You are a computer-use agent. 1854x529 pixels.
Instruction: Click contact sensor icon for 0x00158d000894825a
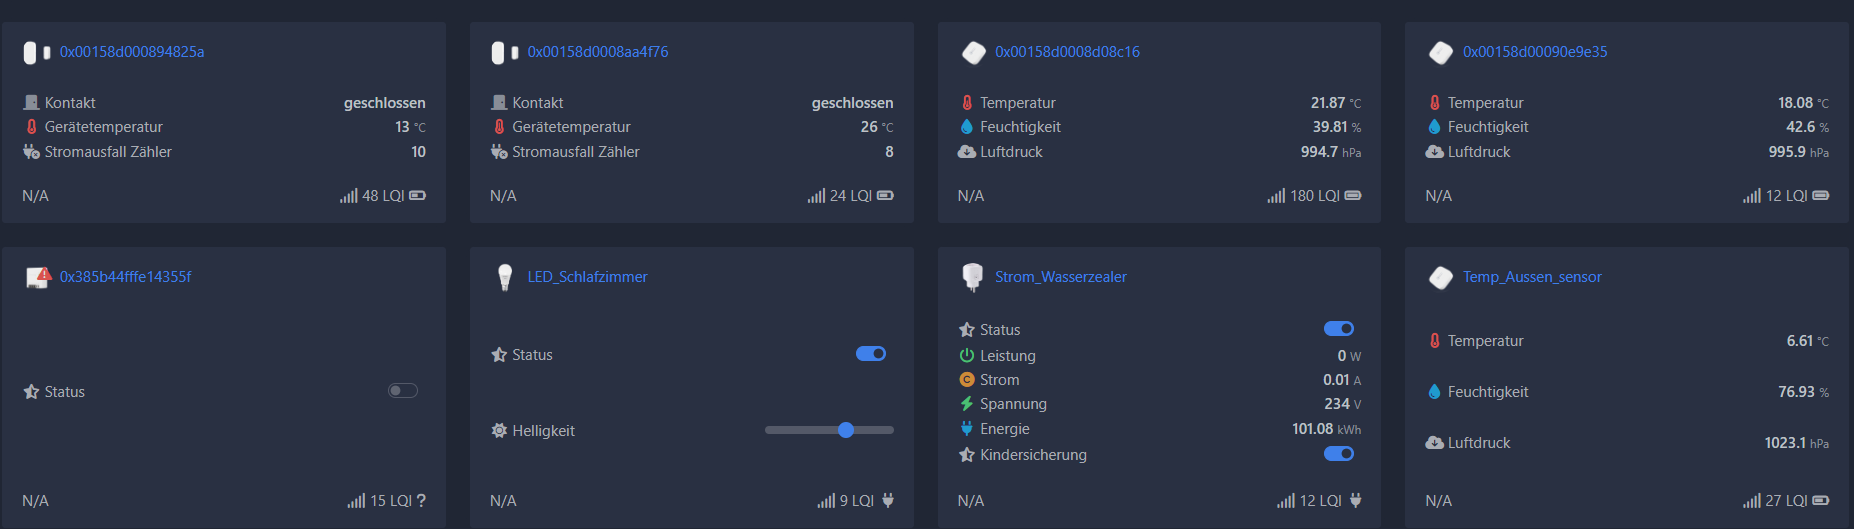[36, 53]
